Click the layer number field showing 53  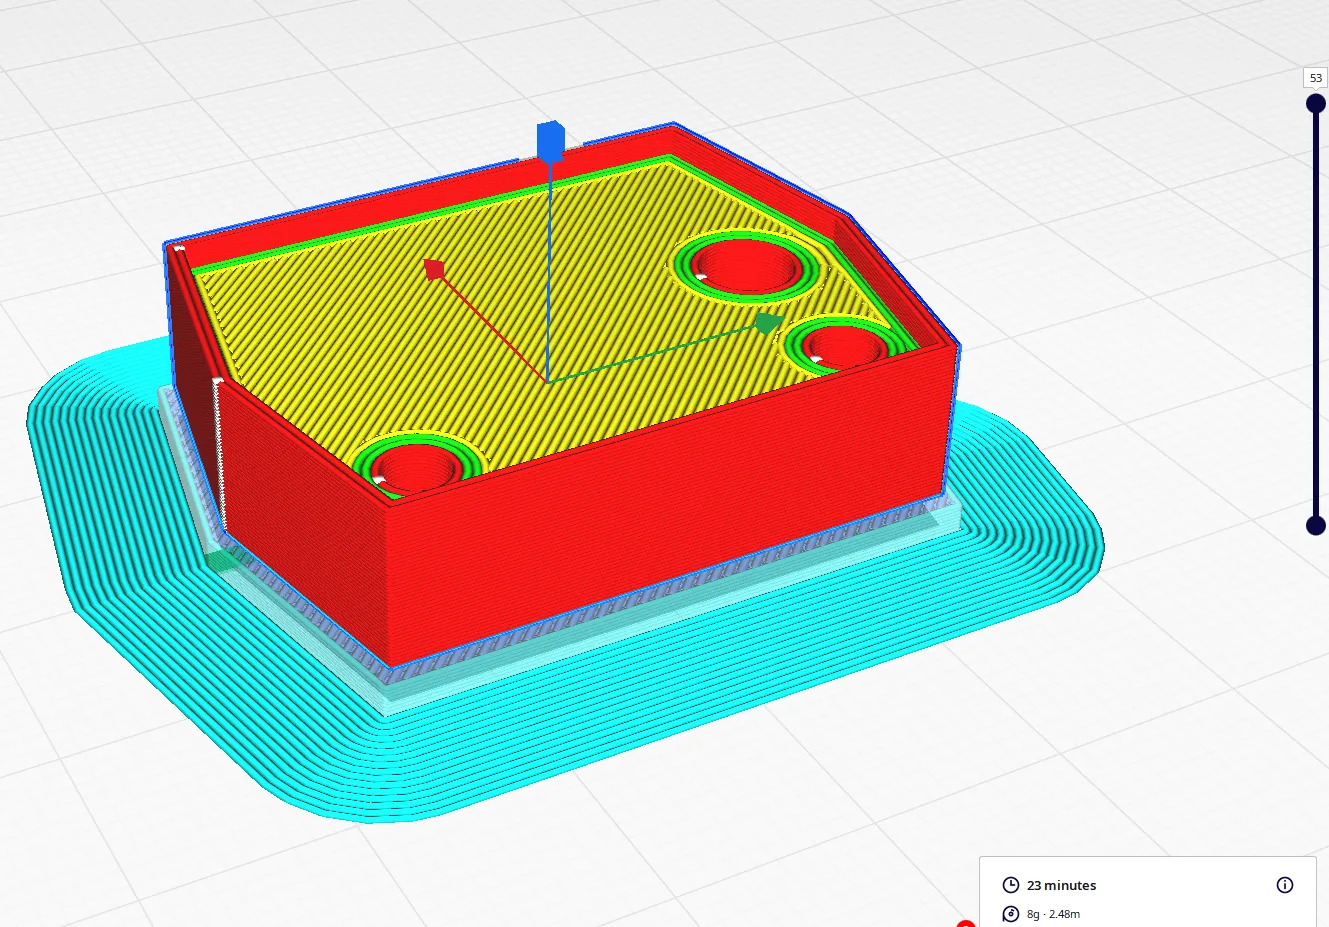pos(1316,78)
